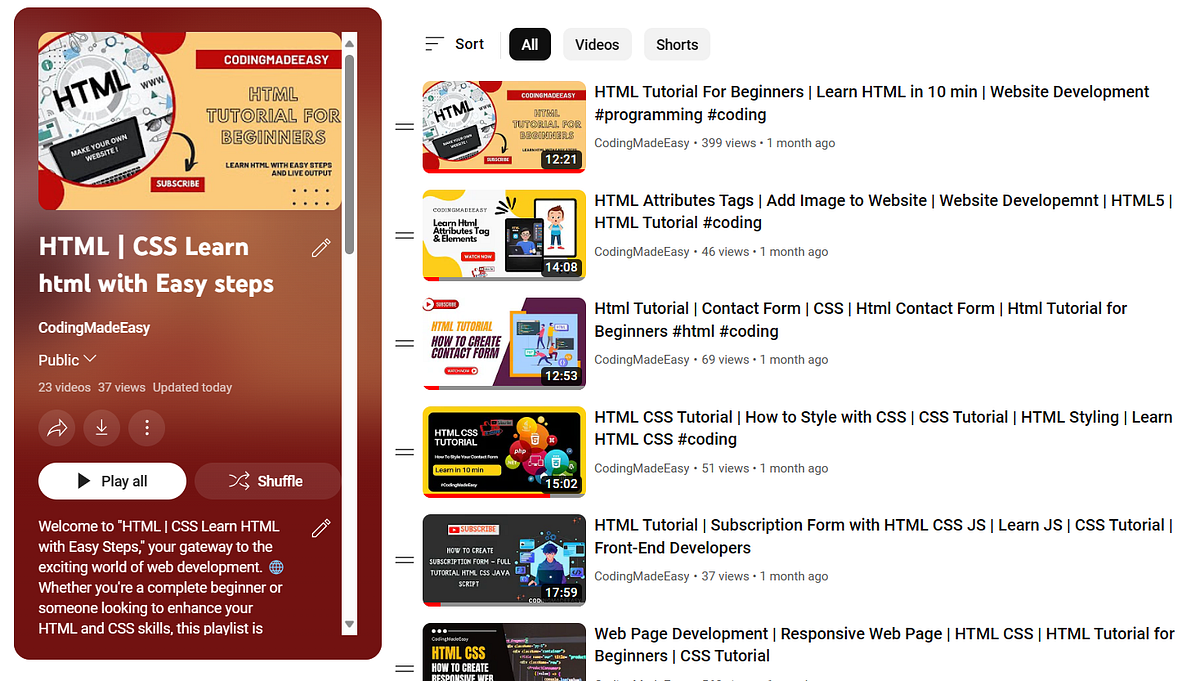Viewport: 1200px width, 681px height.
Task: Click the Play all button
Action: coord(111,481)
